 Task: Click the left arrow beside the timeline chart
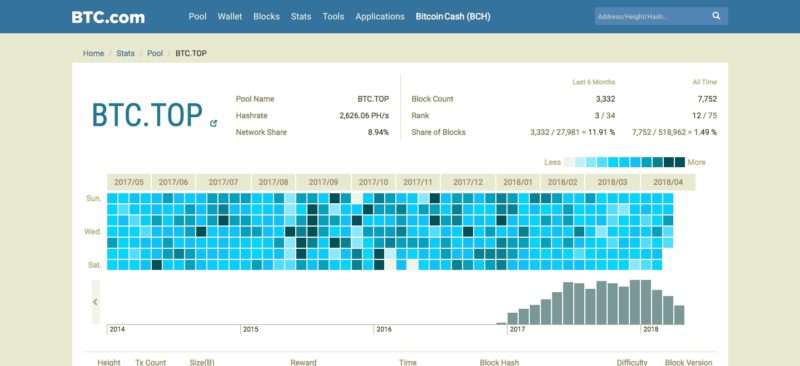pos(95,302)
